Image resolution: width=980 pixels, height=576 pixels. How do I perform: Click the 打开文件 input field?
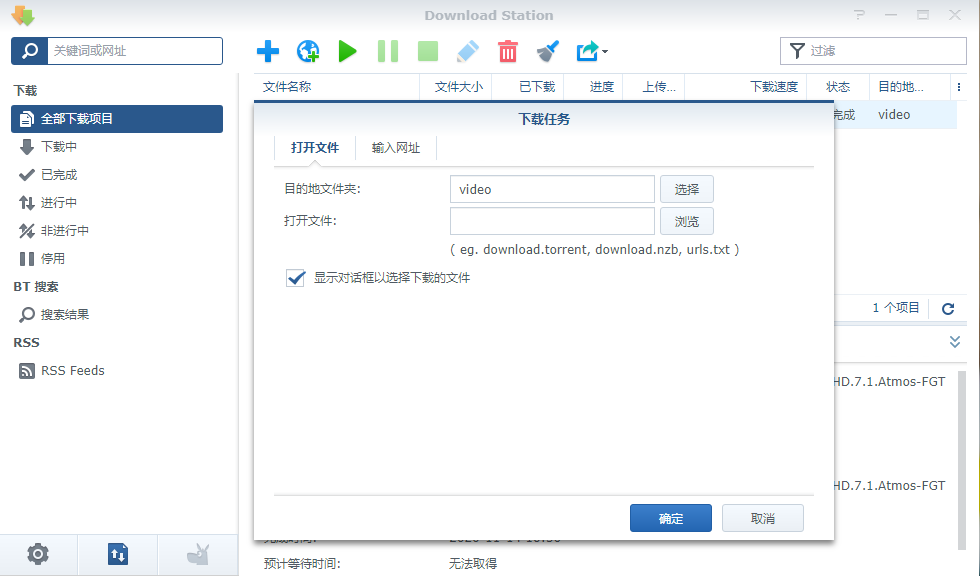552,221
